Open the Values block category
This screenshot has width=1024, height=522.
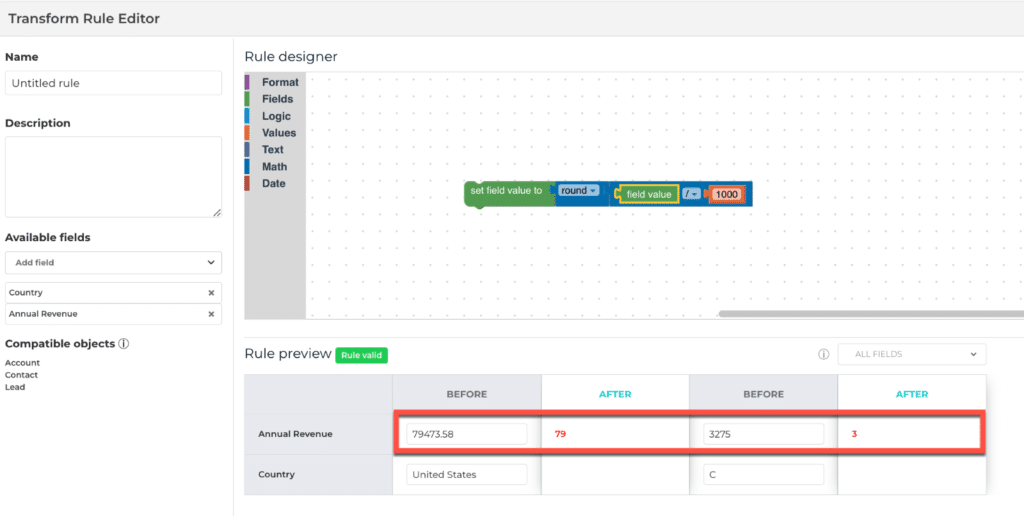279,133
